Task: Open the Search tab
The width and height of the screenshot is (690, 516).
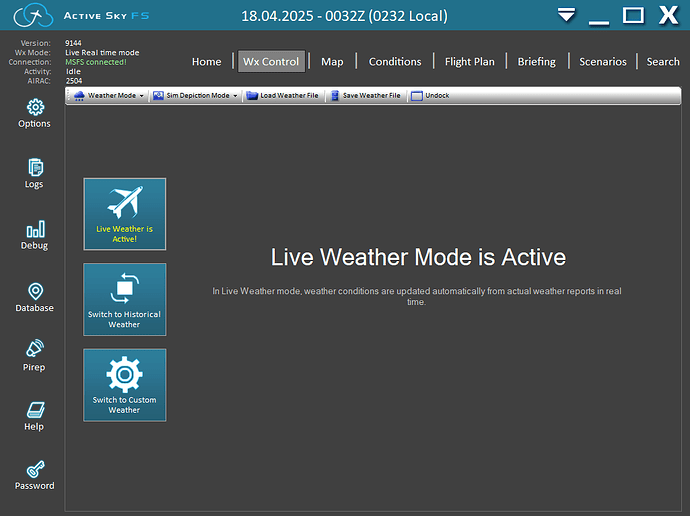Action: 663,62
